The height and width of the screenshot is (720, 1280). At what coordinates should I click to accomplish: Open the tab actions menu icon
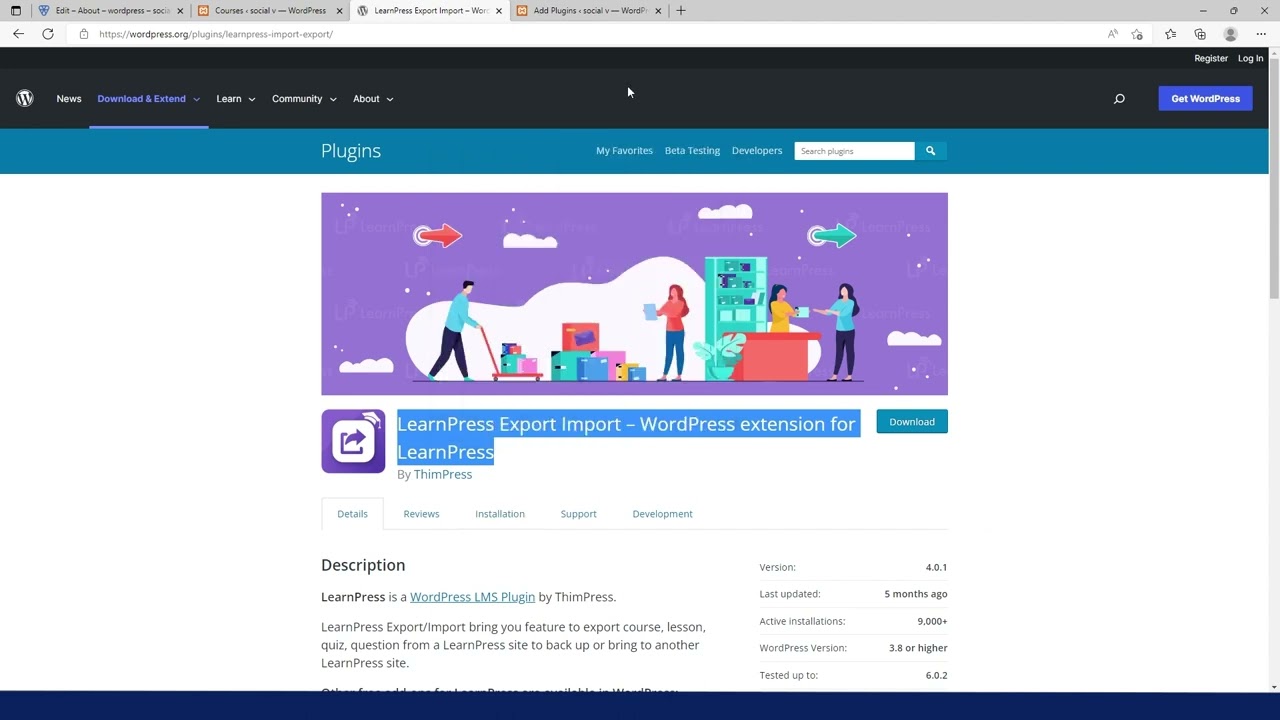click(15, 11)
